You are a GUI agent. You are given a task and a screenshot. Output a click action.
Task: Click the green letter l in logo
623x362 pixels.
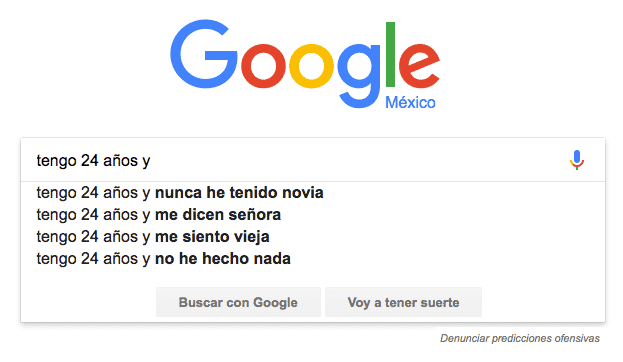pyautogui.click(x=390, y=54)
